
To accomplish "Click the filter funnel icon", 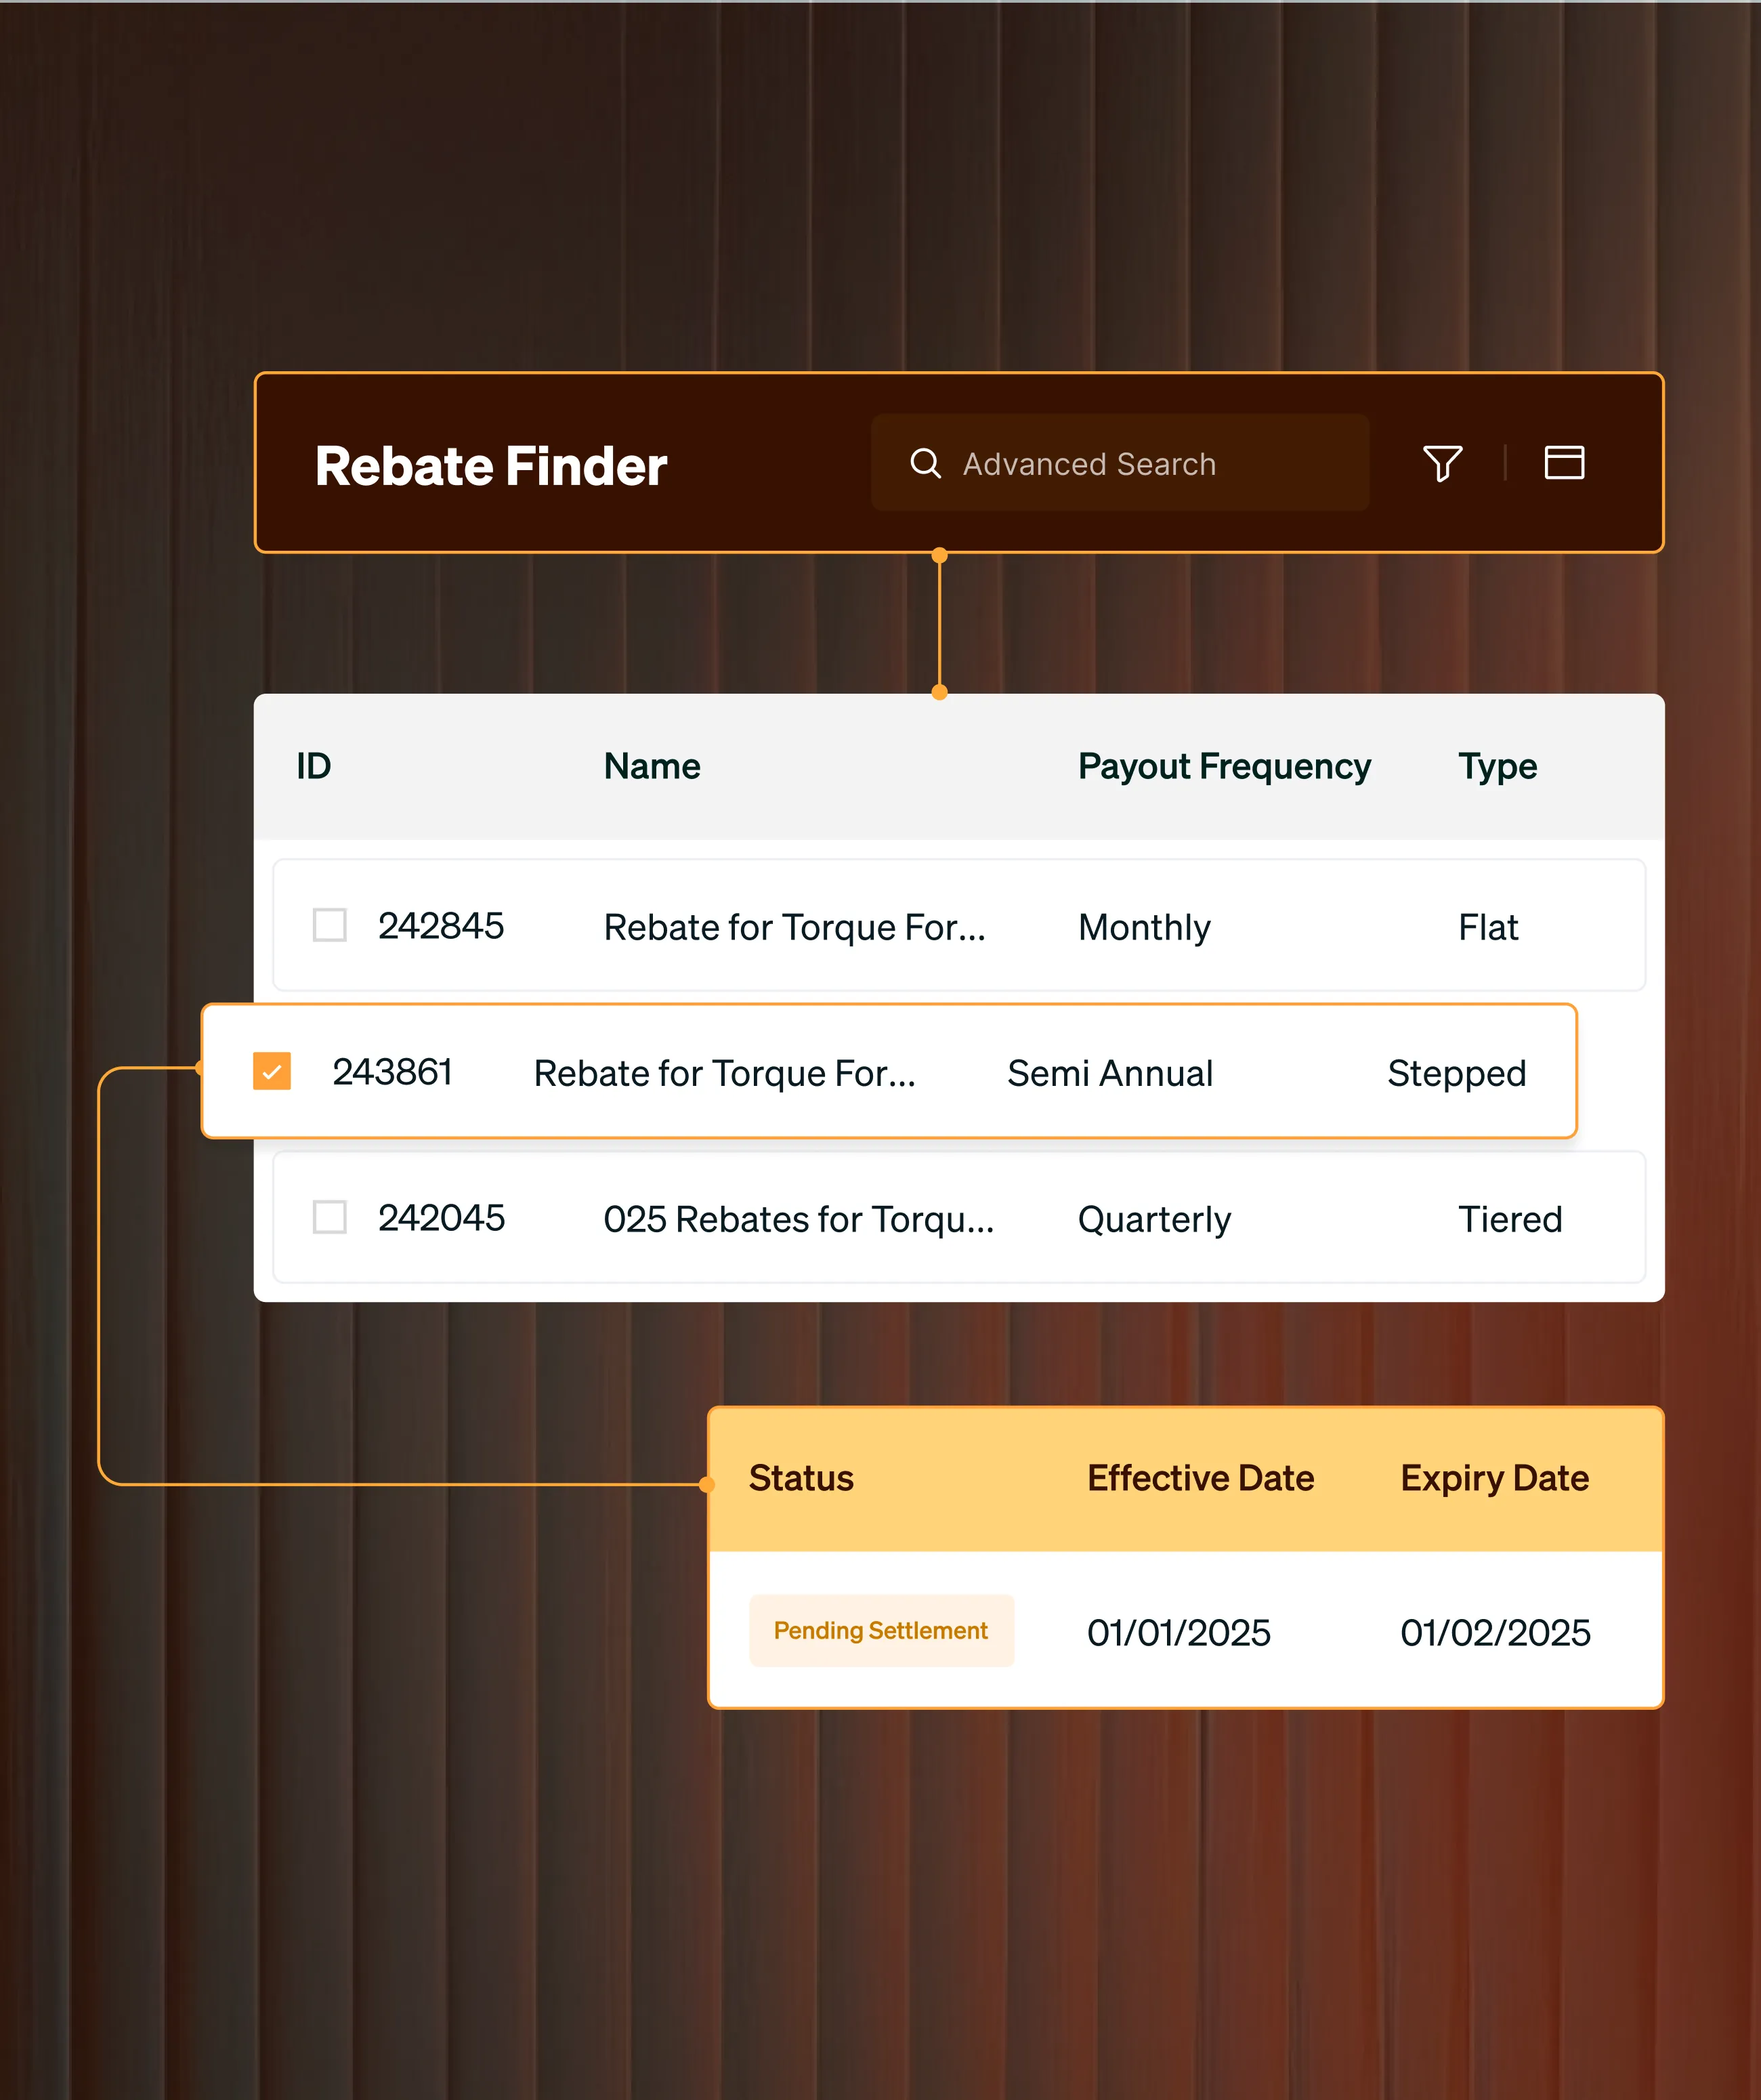I will 1442,463.
